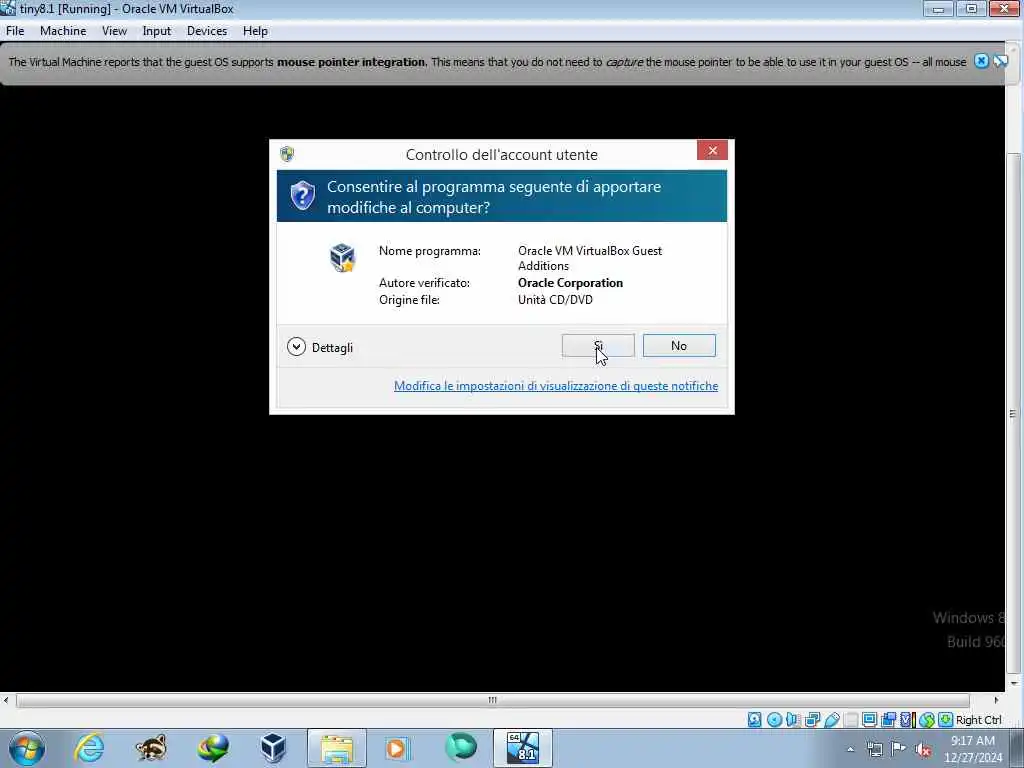Click the optical disc status icon
The image size is (1024, 768).
(775, 720)
